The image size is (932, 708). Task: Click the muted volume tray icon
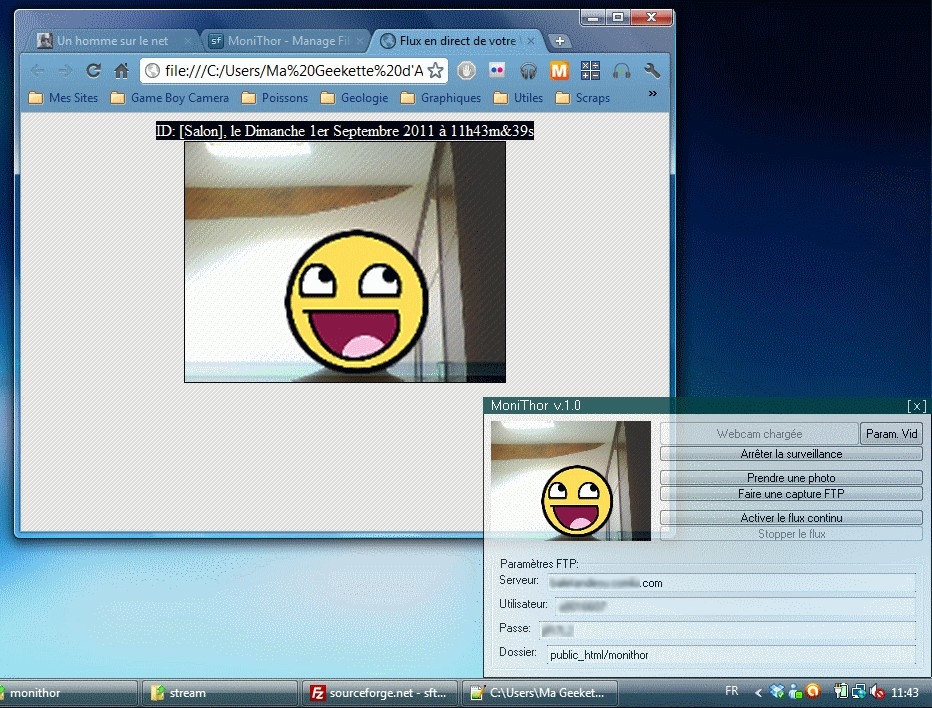click(877, 692)
